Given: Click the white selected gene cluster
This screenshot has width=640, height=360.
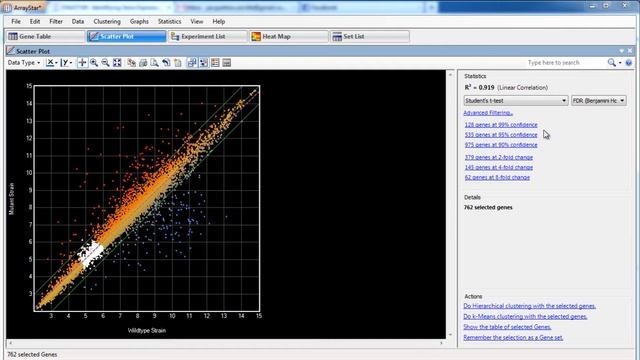Looking at the screenshot, I should [91, 253].
